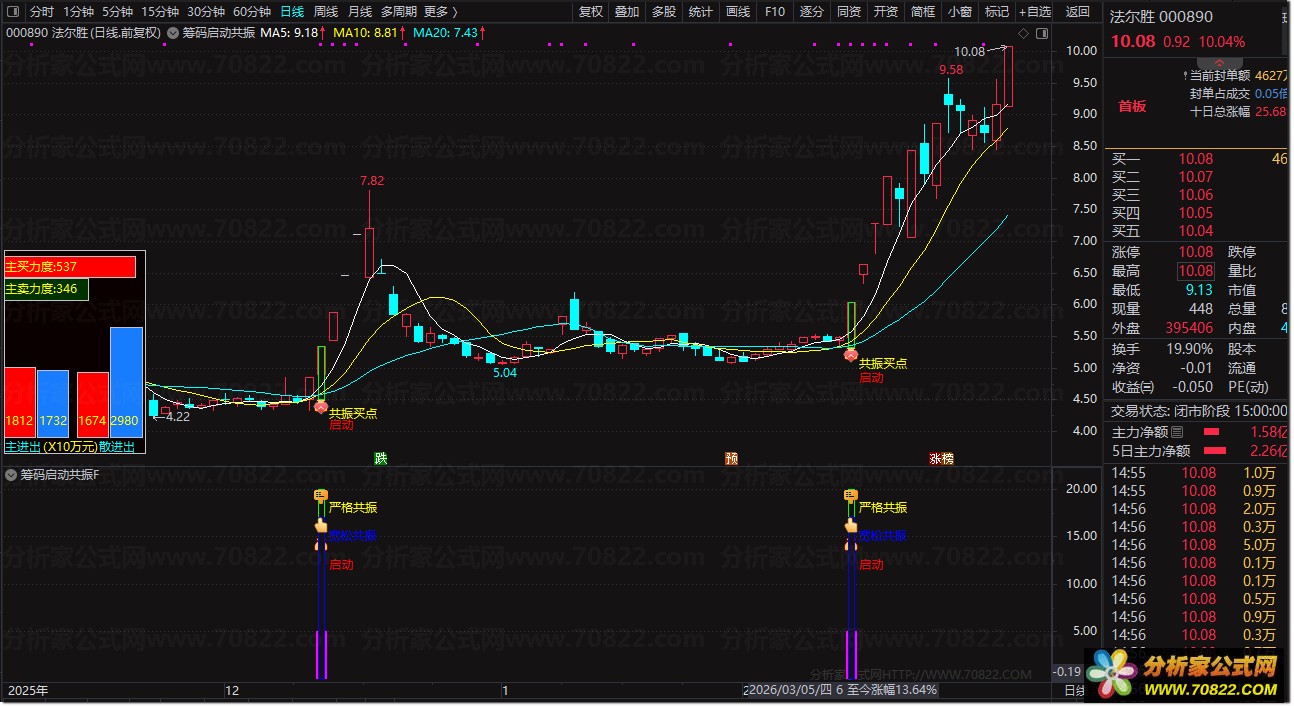
Task: Click the top icon above right 严格共振
Action: coord(851,495)
